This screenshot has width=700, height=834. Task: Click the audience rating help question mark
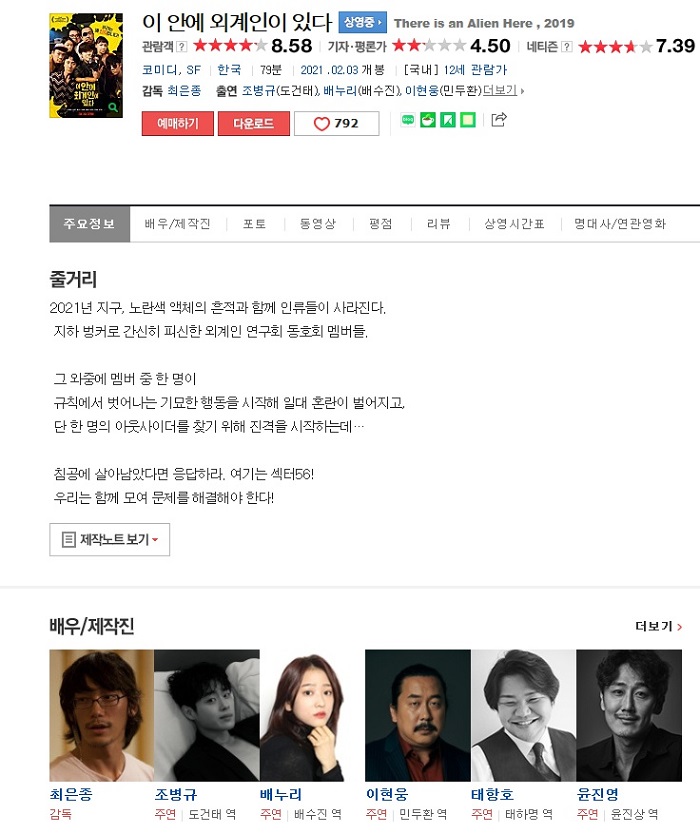click(x=181, y=47)
